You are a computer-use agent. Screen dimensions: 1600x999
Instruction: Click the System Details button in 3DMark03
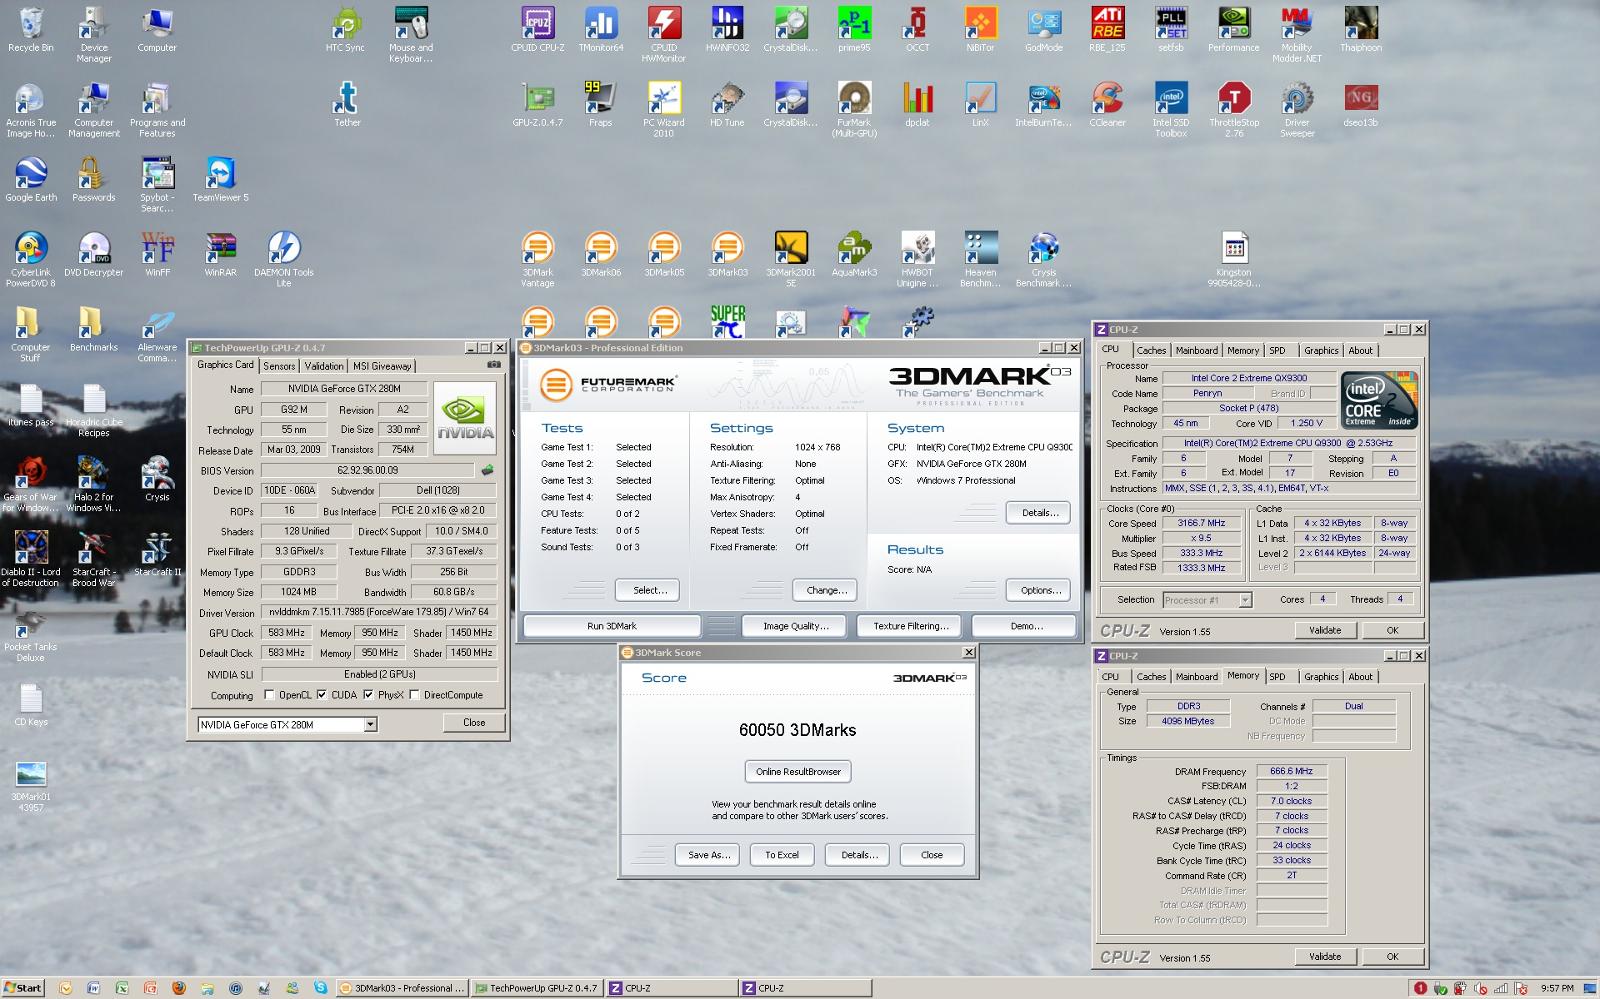[1039, 512]
